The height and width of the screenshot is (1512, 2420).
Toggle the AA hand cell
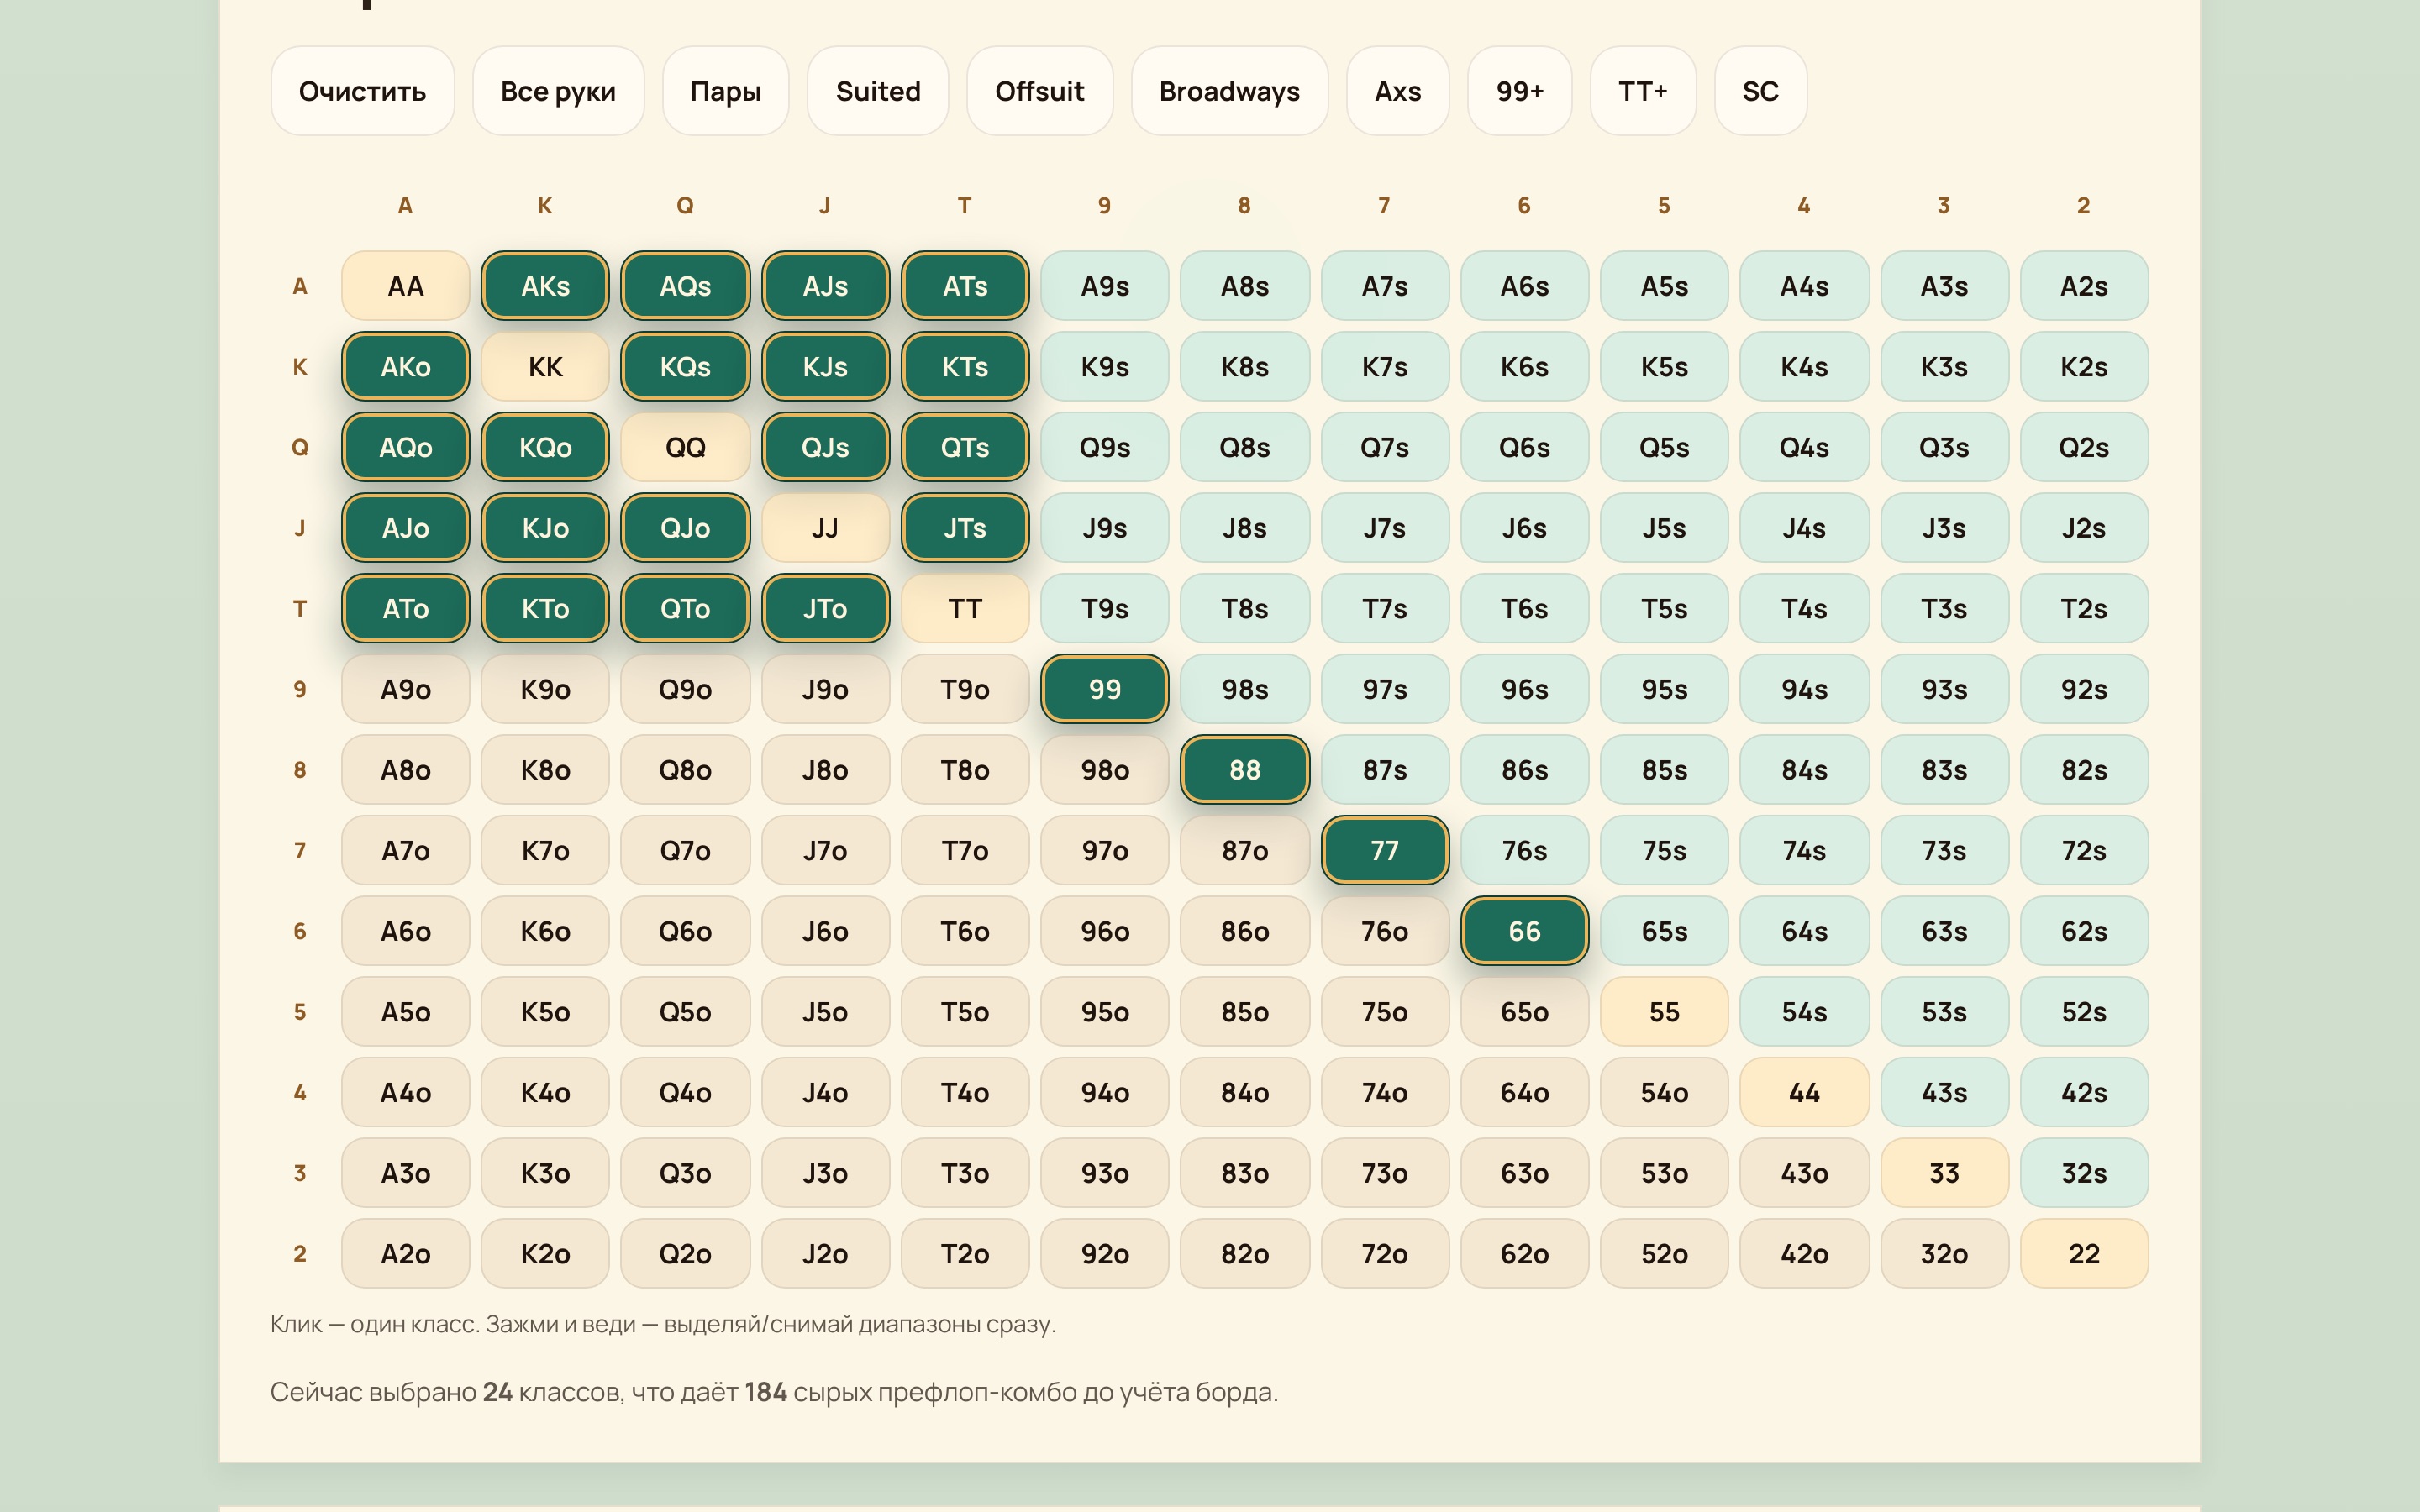click(x=405, y=286)
